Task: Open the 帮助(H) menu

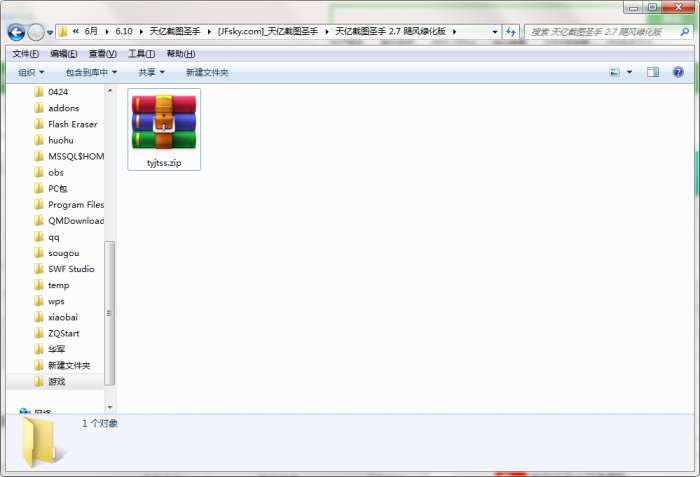Action: coord(181,54)
